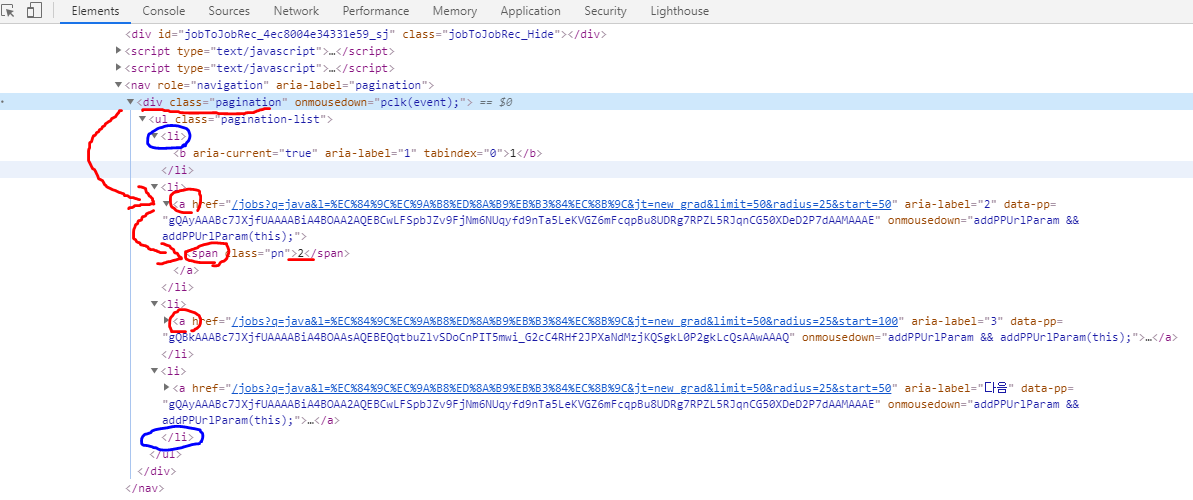The width and height of the screenshot is (1193, 500).
Task: Switch to the Network tab
Action: click(297, 11)
